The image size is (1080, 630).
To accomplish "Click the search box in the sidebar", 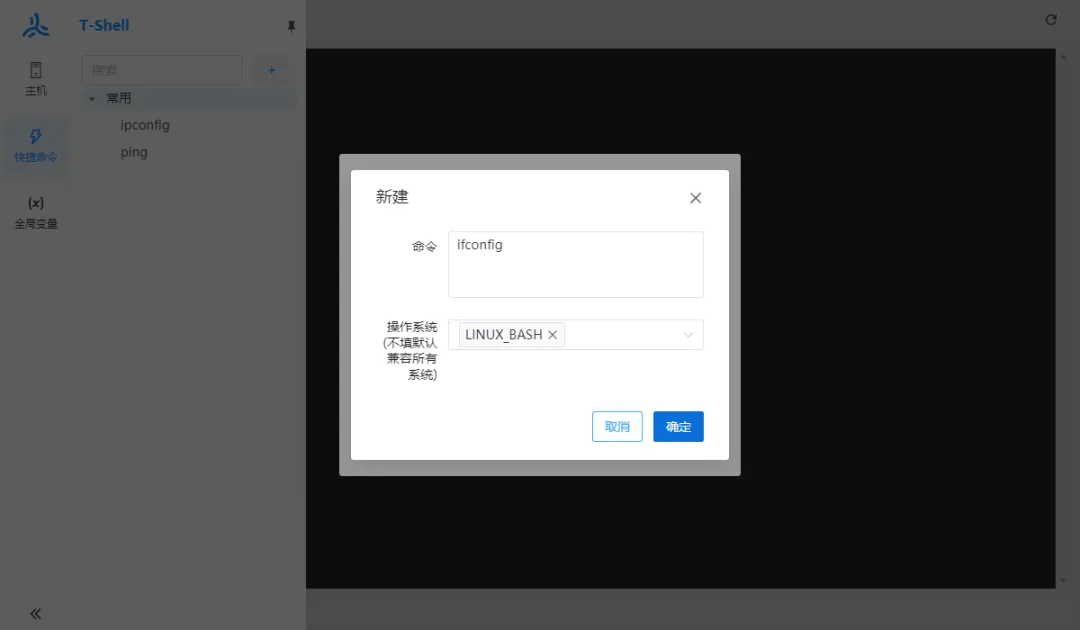I will point(160,70).
